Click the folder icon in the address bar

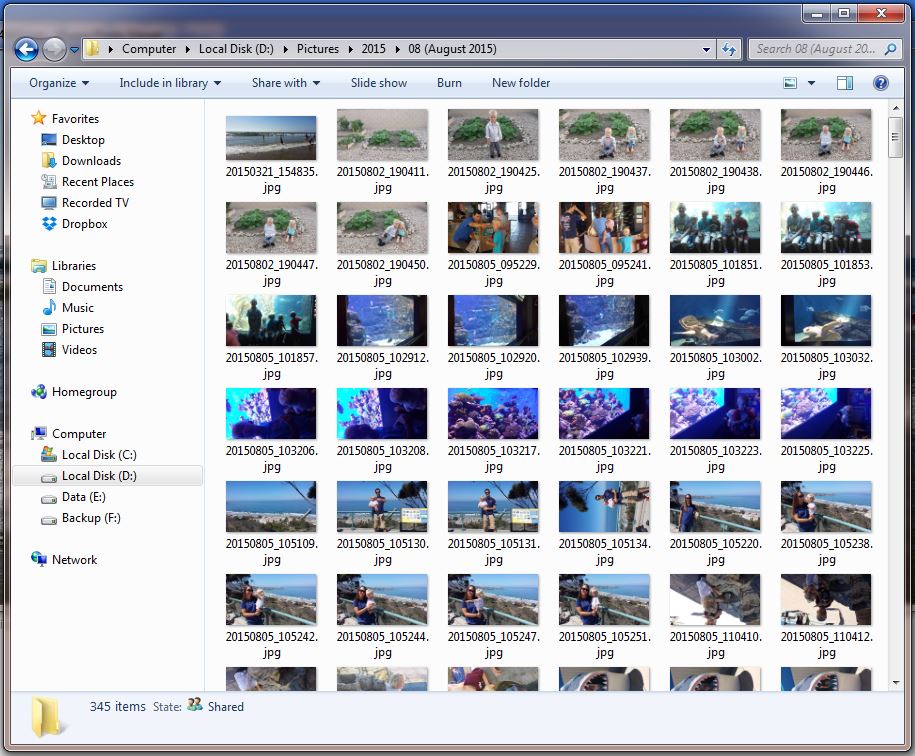92,49
